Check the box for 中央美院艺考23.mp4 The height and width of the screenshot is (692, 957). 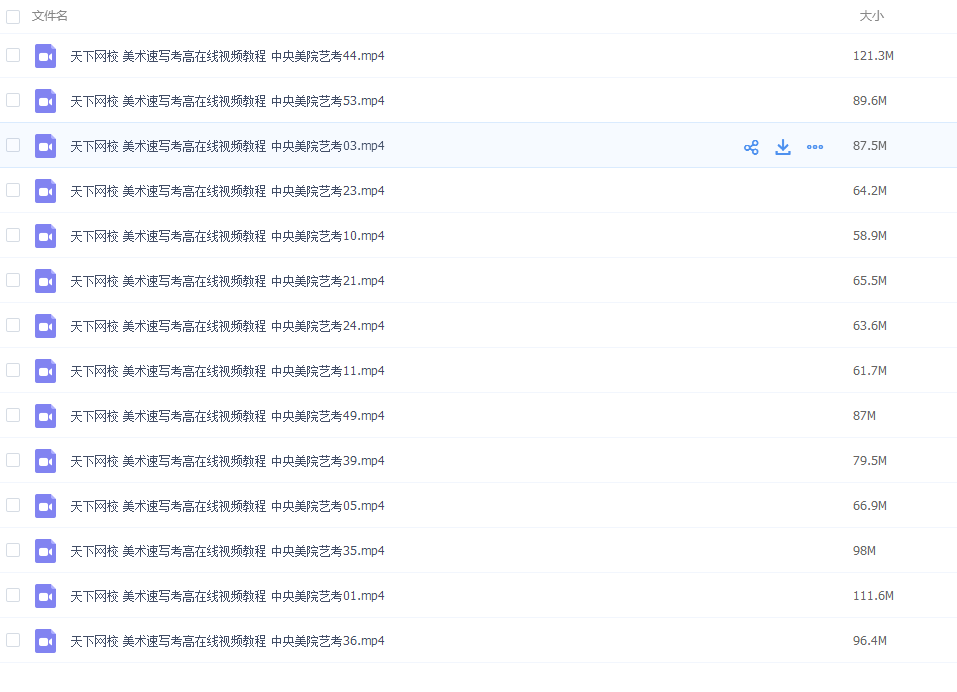[13, 190]
